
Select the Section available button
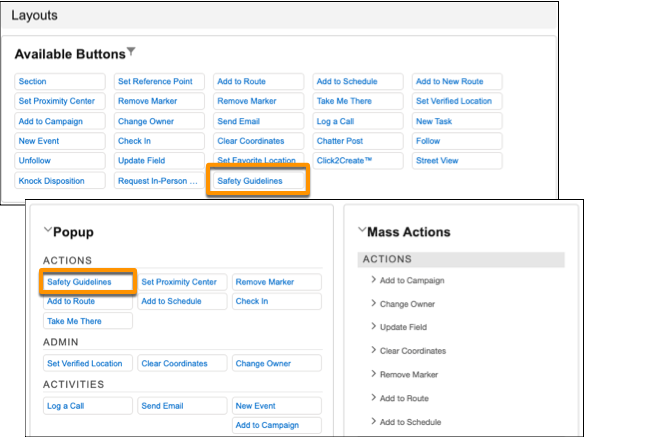point(60,81)
